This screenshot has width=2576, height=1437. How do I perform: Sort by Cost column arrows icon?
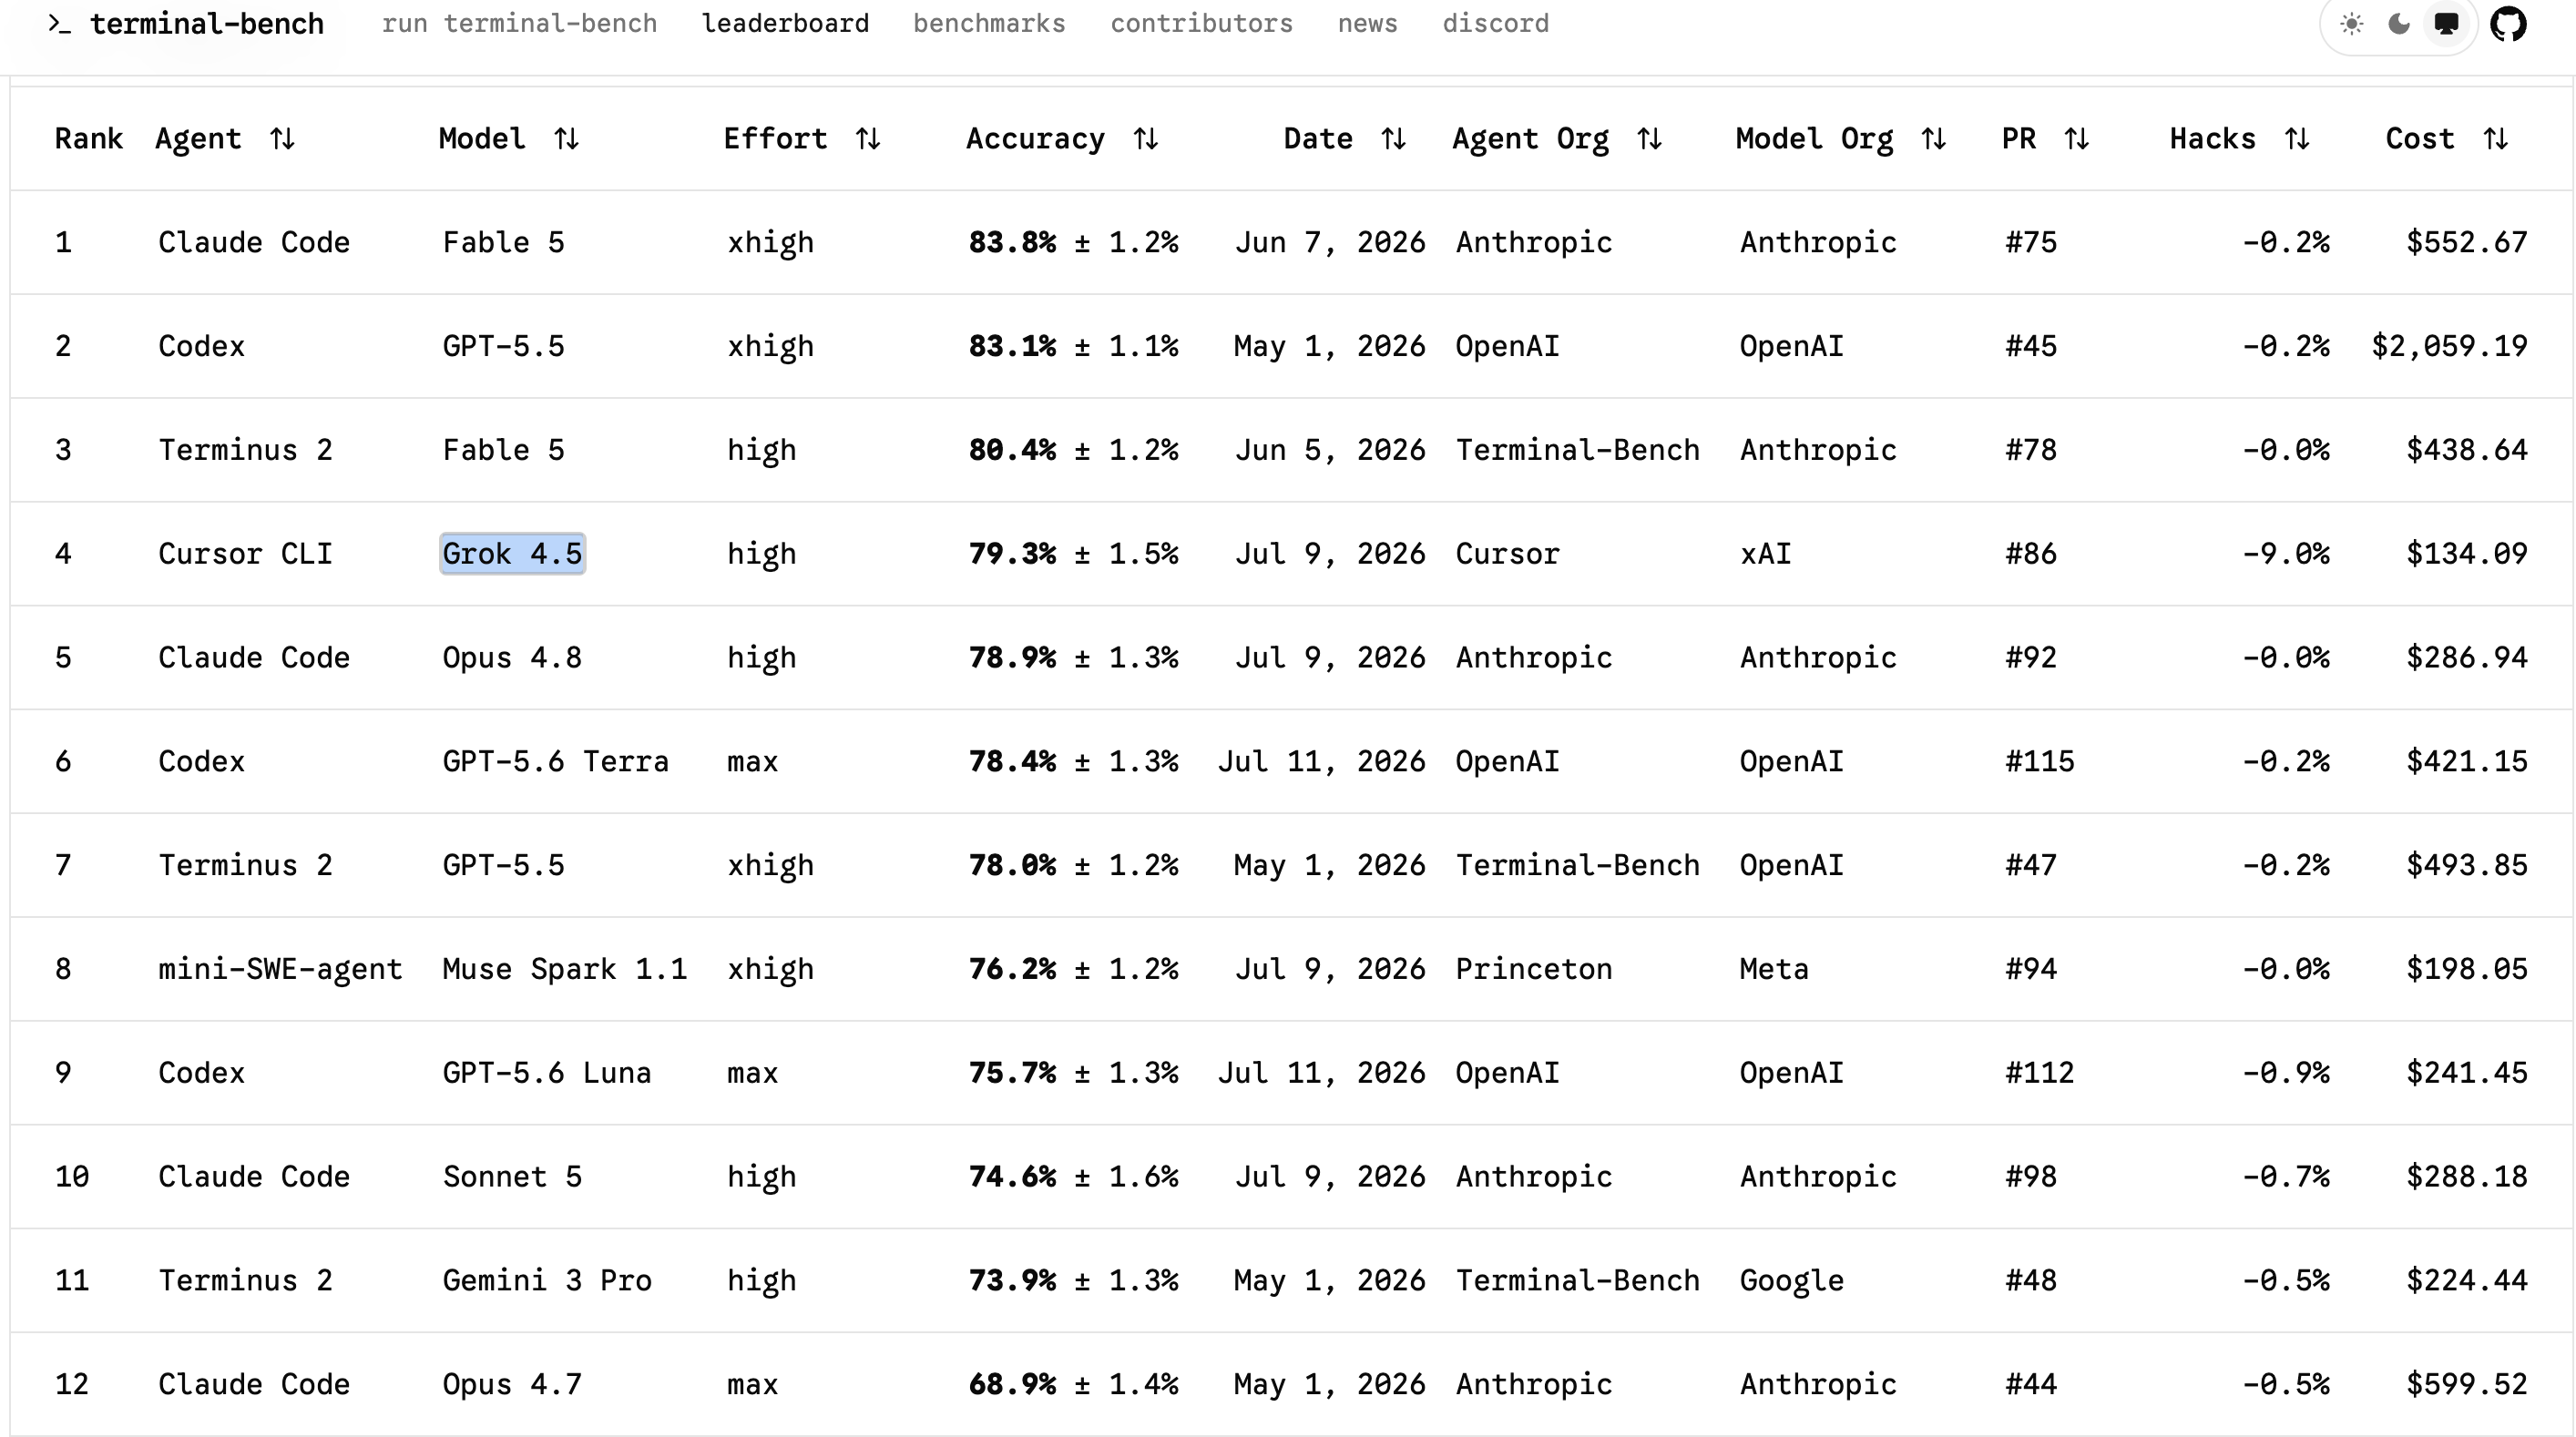point(2496,139)
